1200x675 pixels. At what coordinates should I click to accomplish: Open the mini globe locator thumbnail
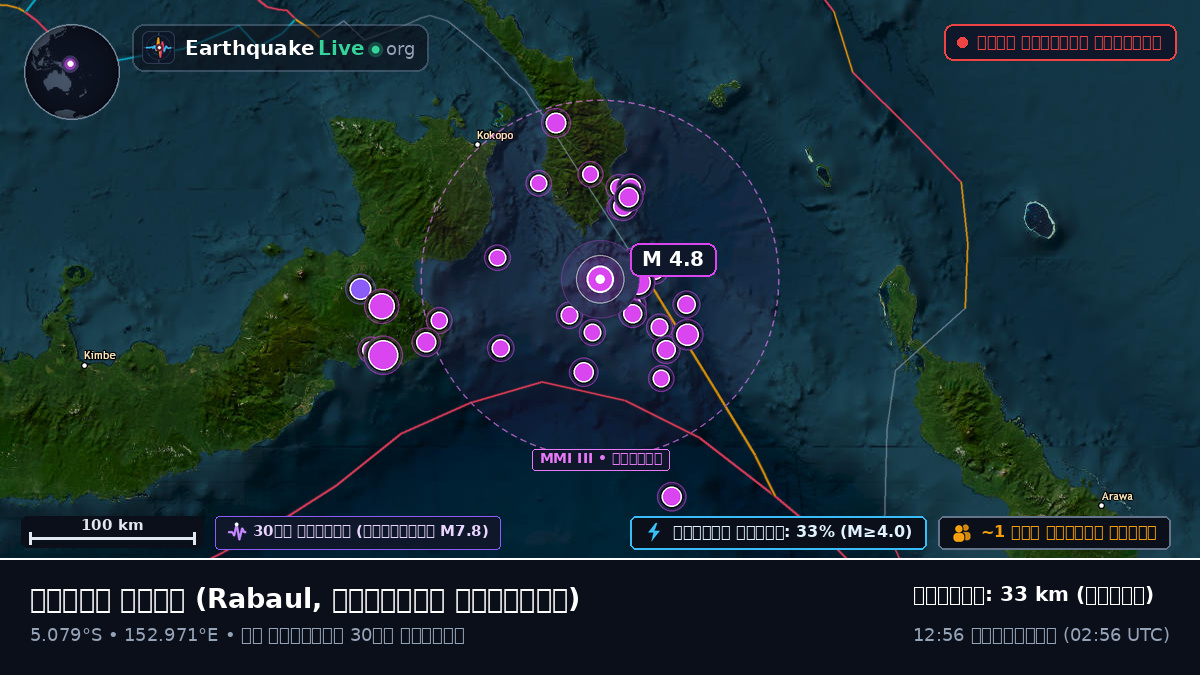click(x=72, y=72)
